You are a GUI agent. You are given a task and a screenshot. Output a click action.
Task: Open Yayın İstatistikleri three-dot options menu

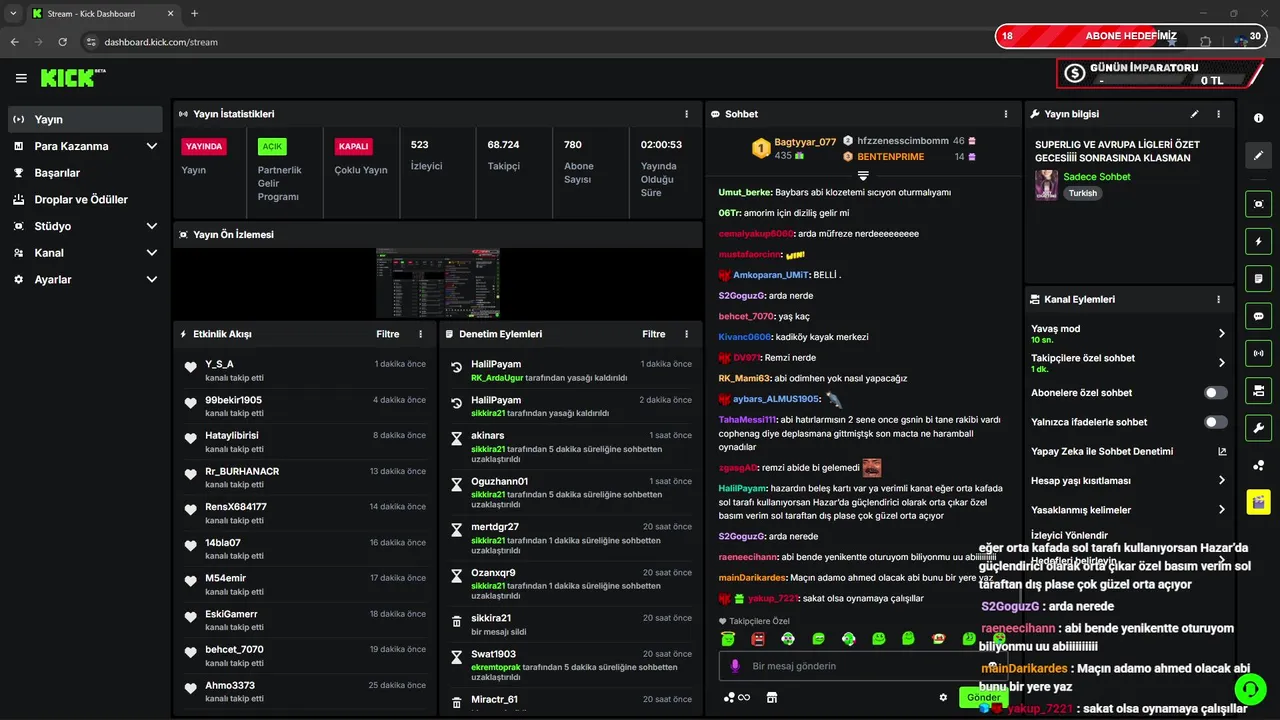pos(686,114)
